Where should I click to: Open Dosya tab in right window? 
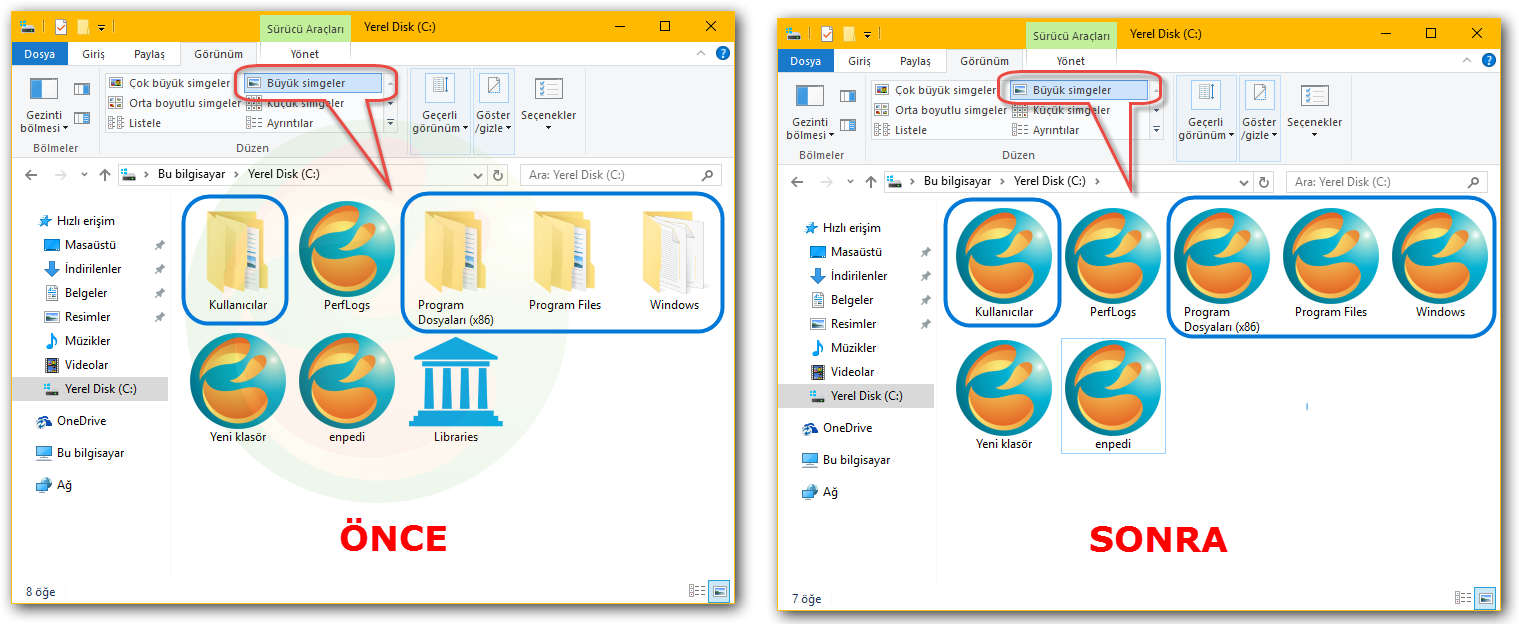point(805,61)
